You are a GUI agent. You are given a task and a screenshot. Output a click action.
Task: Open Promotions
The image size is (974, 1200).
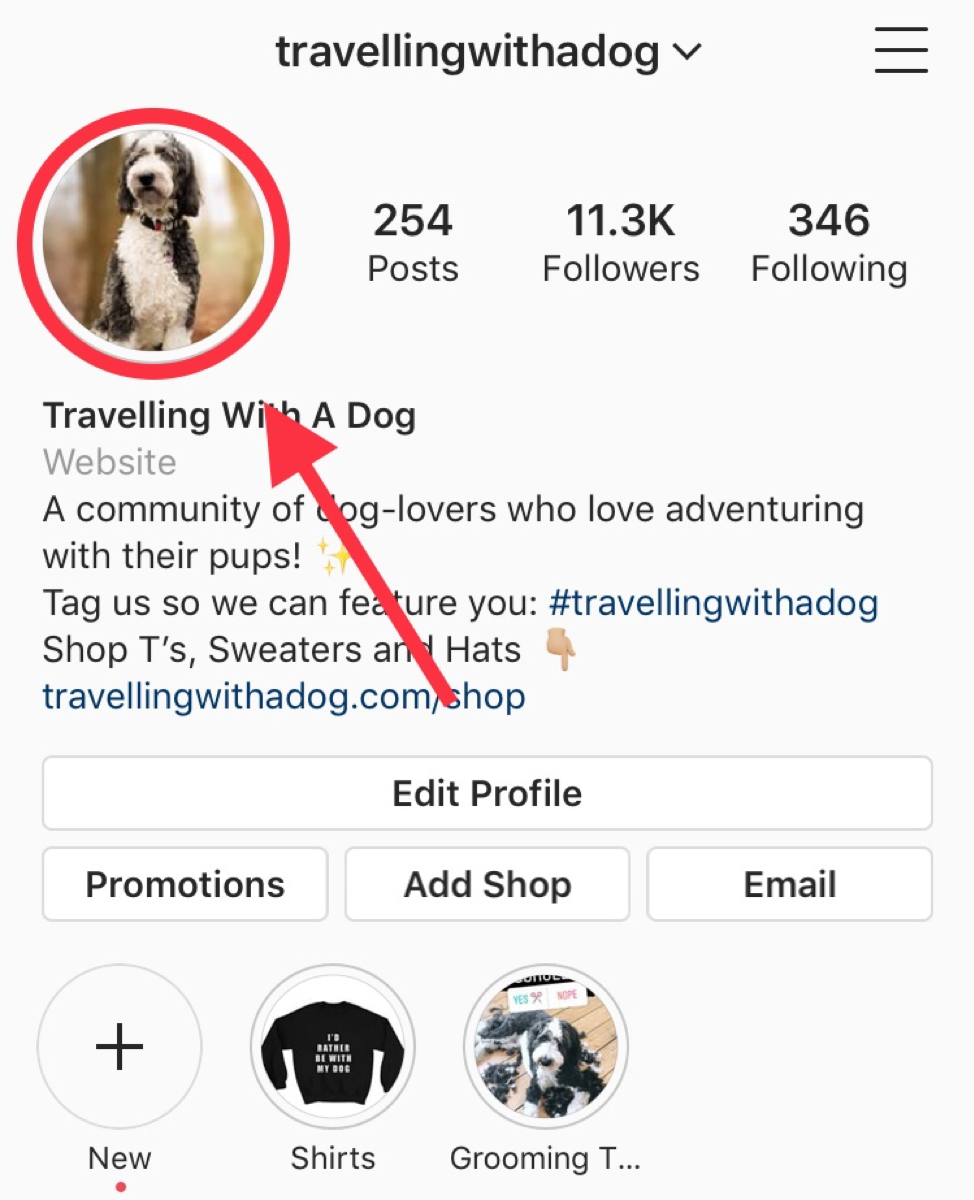[x=185, y=884]
